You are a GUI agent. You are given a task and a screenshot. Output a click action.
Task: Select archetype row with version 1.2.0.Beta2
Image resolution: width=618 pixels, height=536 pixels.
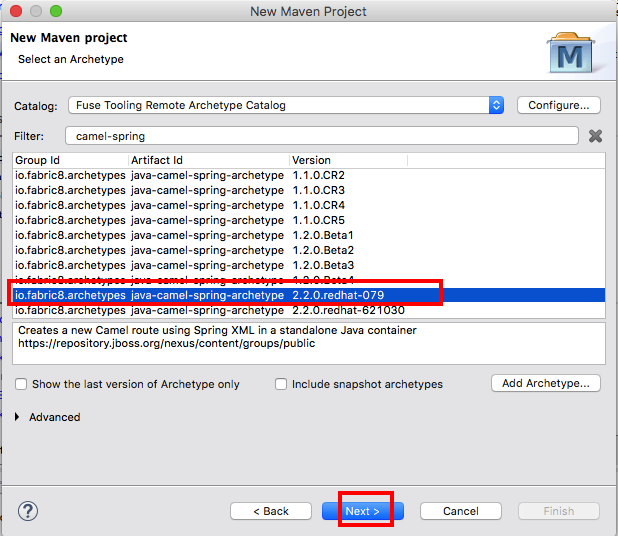click(x=309, y=250)
